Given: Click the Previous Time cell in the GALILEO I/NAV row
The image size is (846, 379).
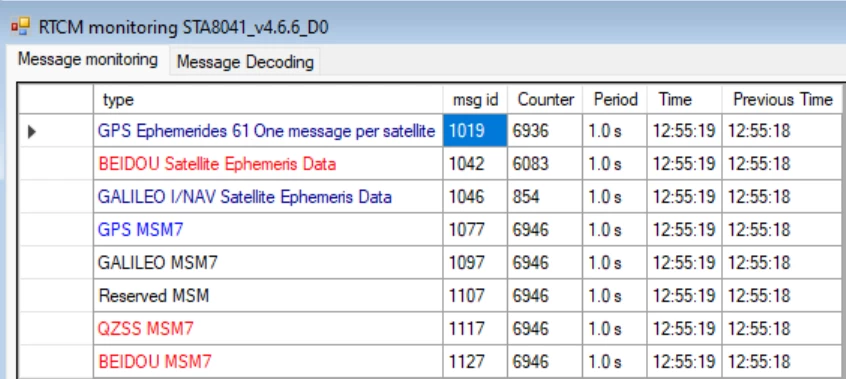Looking at the screenshot, I should click(782, 197).
